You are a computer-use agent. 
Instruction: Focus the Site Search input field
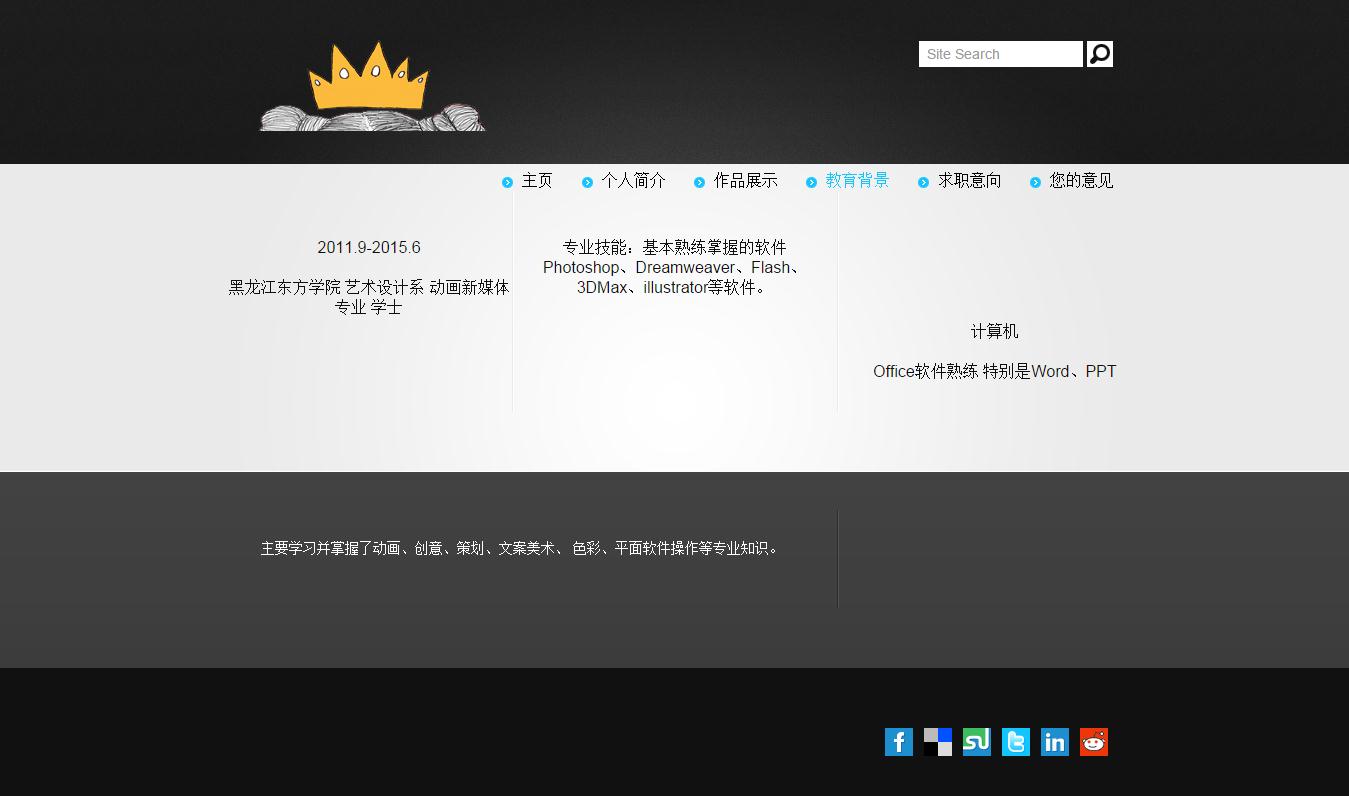click(999, 54)
